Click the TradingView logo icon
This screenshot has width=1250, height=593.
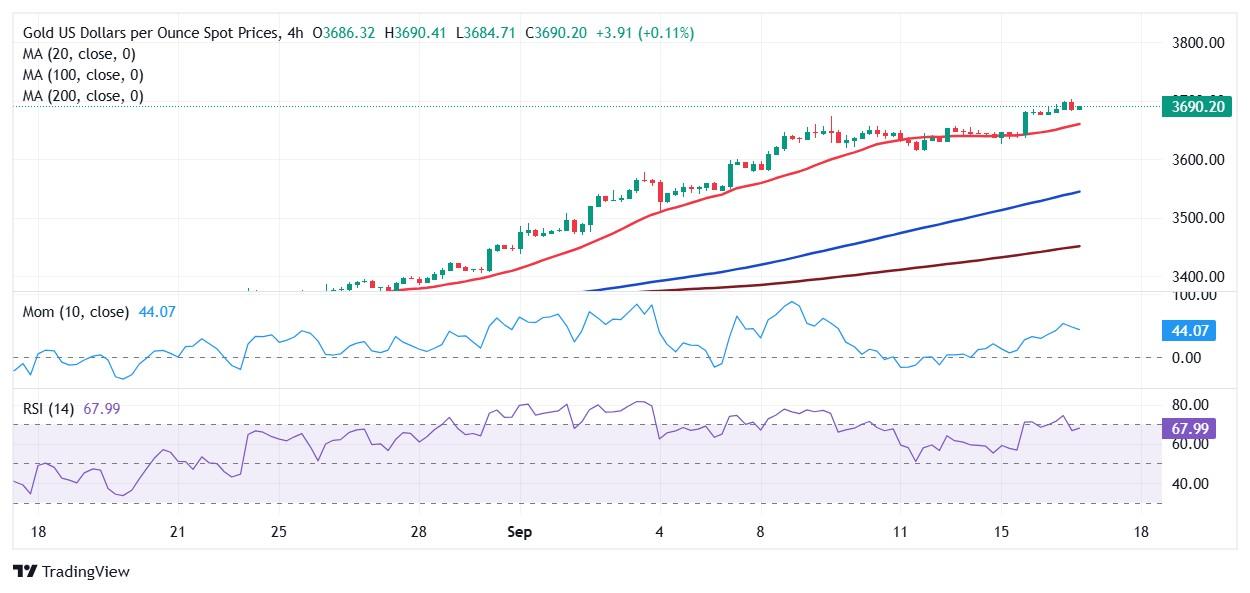pos(25,572)
